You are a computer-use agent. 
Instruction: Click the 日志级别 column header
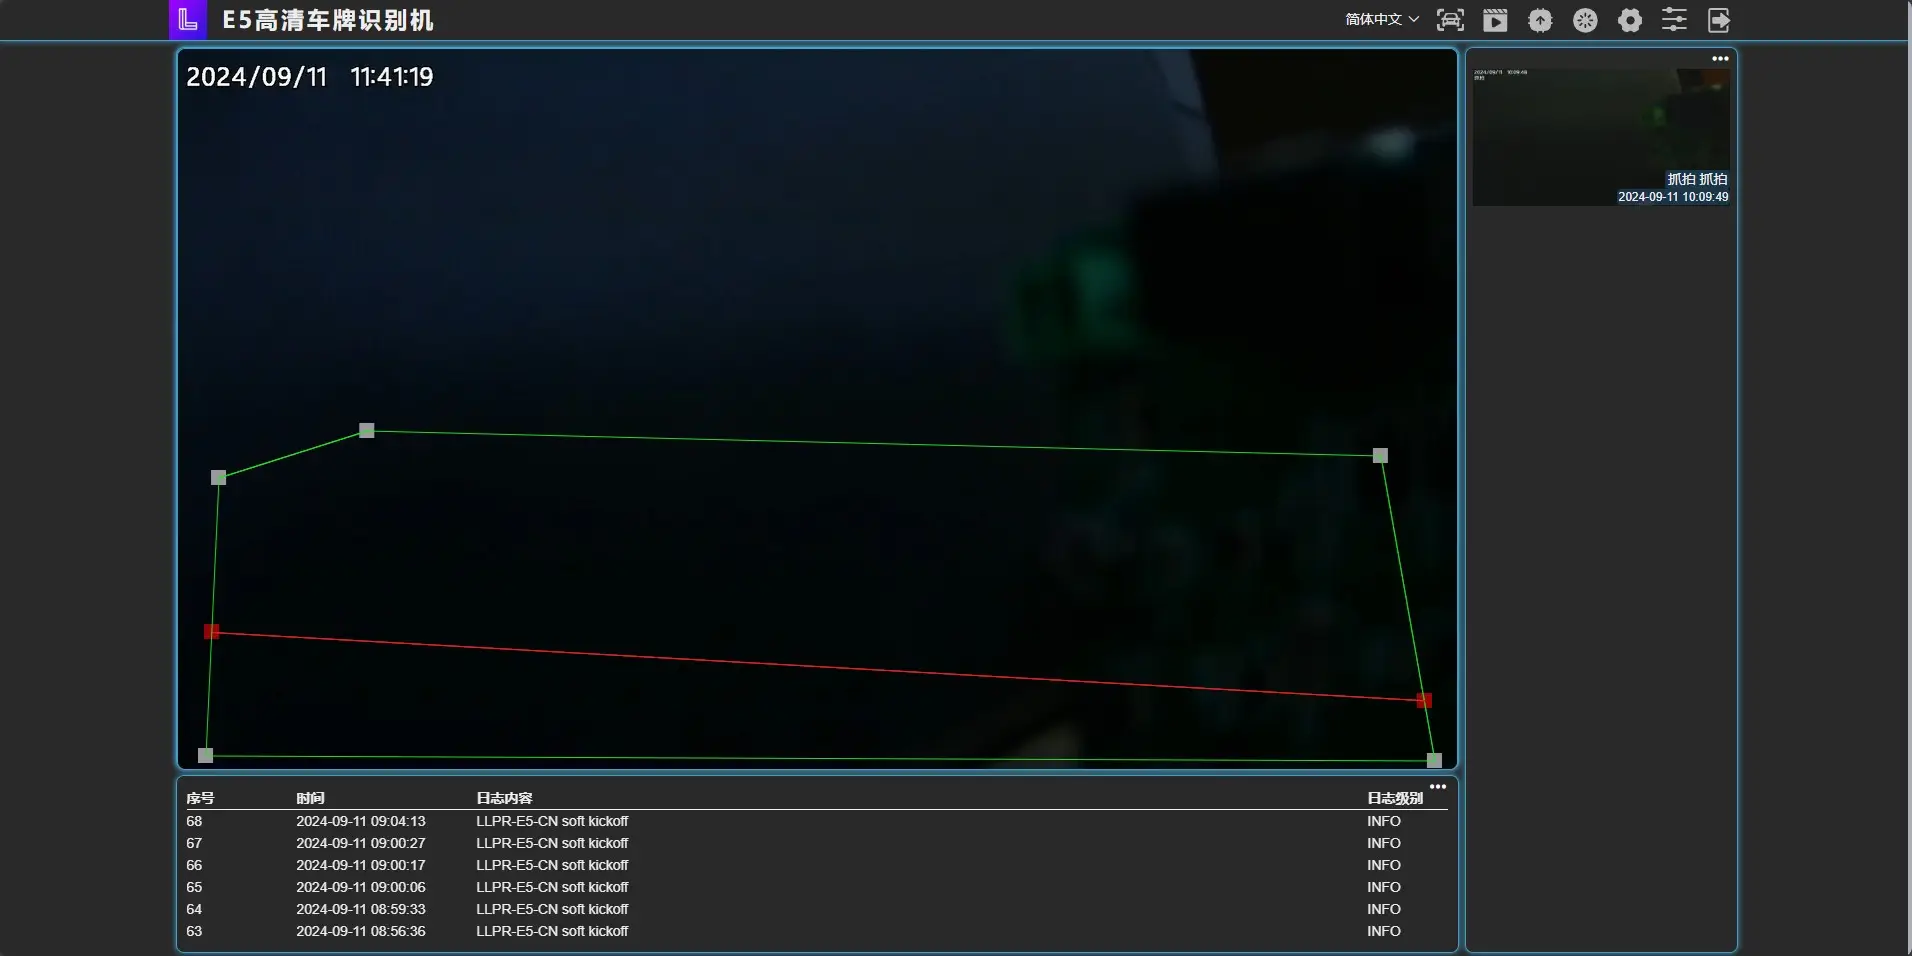coord(1394,798)
